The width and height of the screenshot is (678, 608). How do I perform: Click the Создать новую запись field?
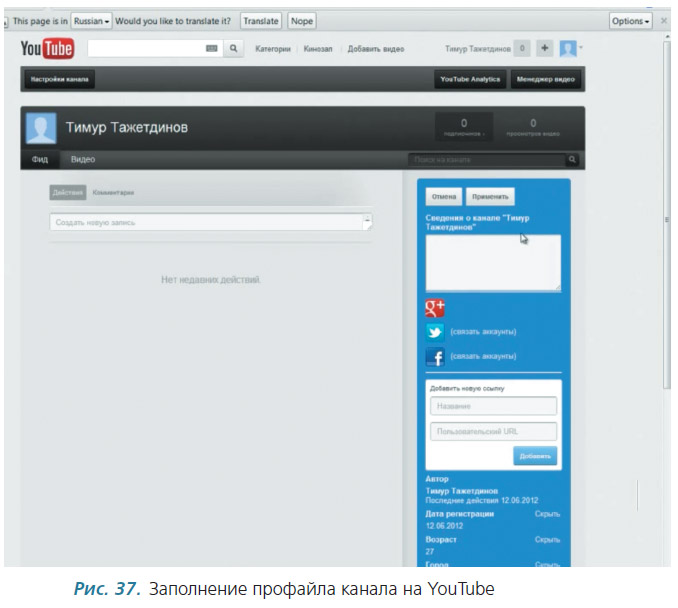(x=211, y=222)
